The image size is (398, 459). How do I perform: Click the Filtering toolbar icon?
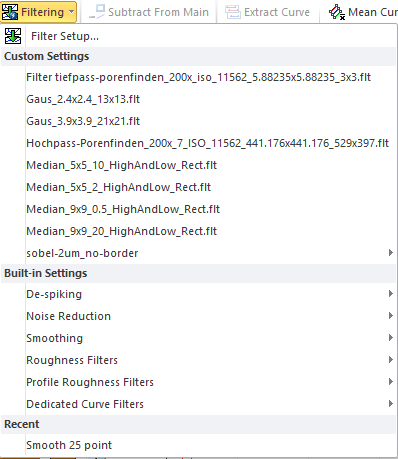[x=10, y=12]
